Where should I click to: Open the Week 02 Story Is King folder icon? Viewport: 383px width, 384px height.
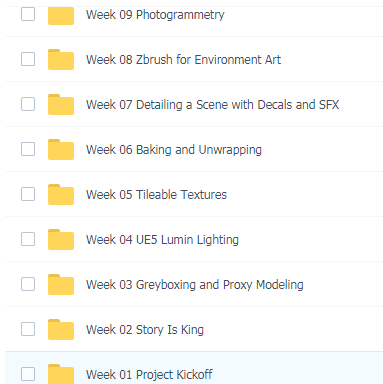(x=61, y=330)
